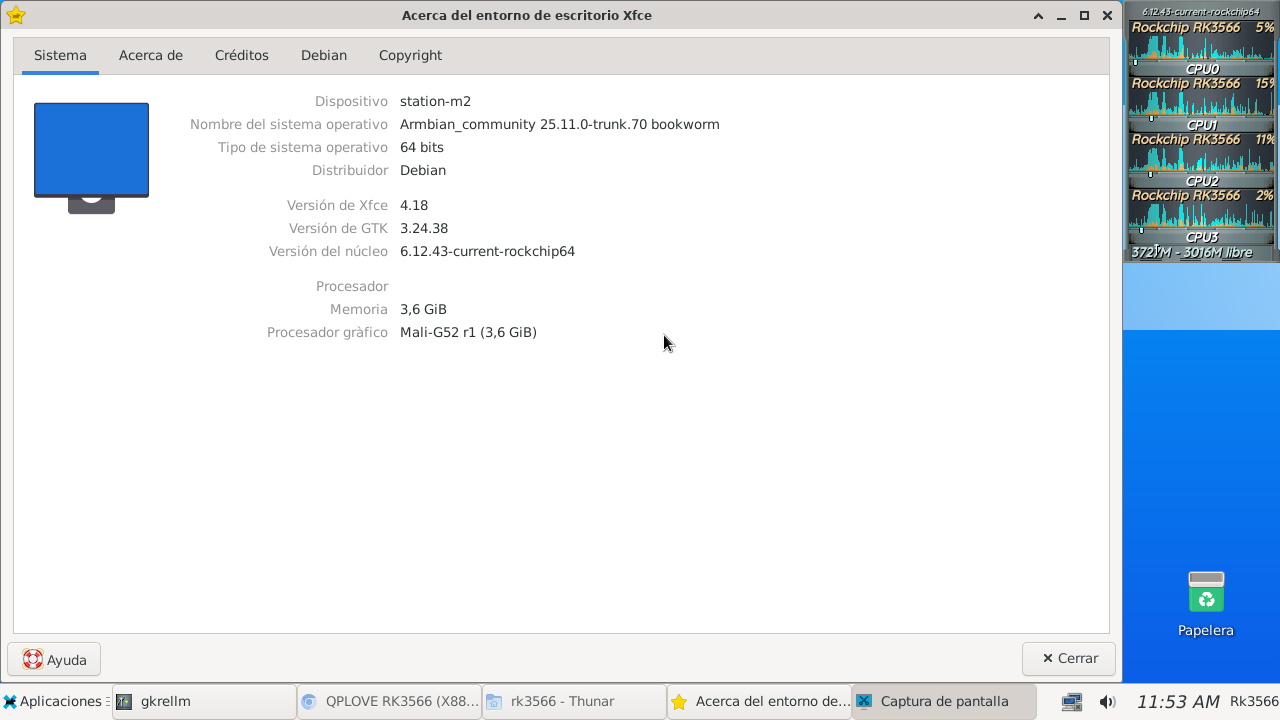Click the Distribuidor value Debian

coord(423,170)
